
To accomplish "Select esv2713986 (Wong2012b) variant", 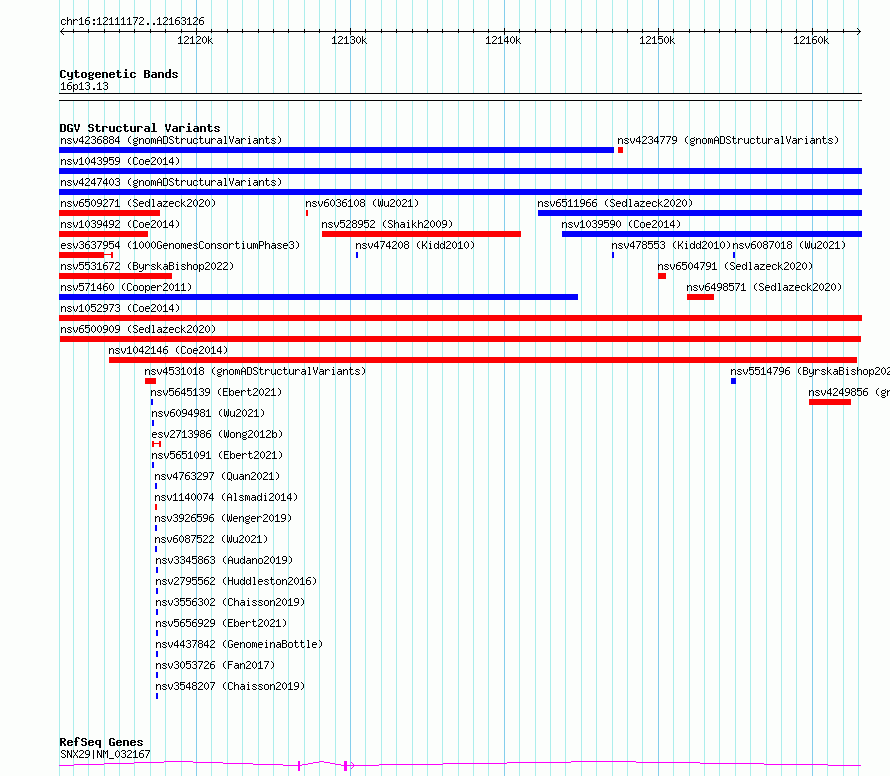I will 217,434.
